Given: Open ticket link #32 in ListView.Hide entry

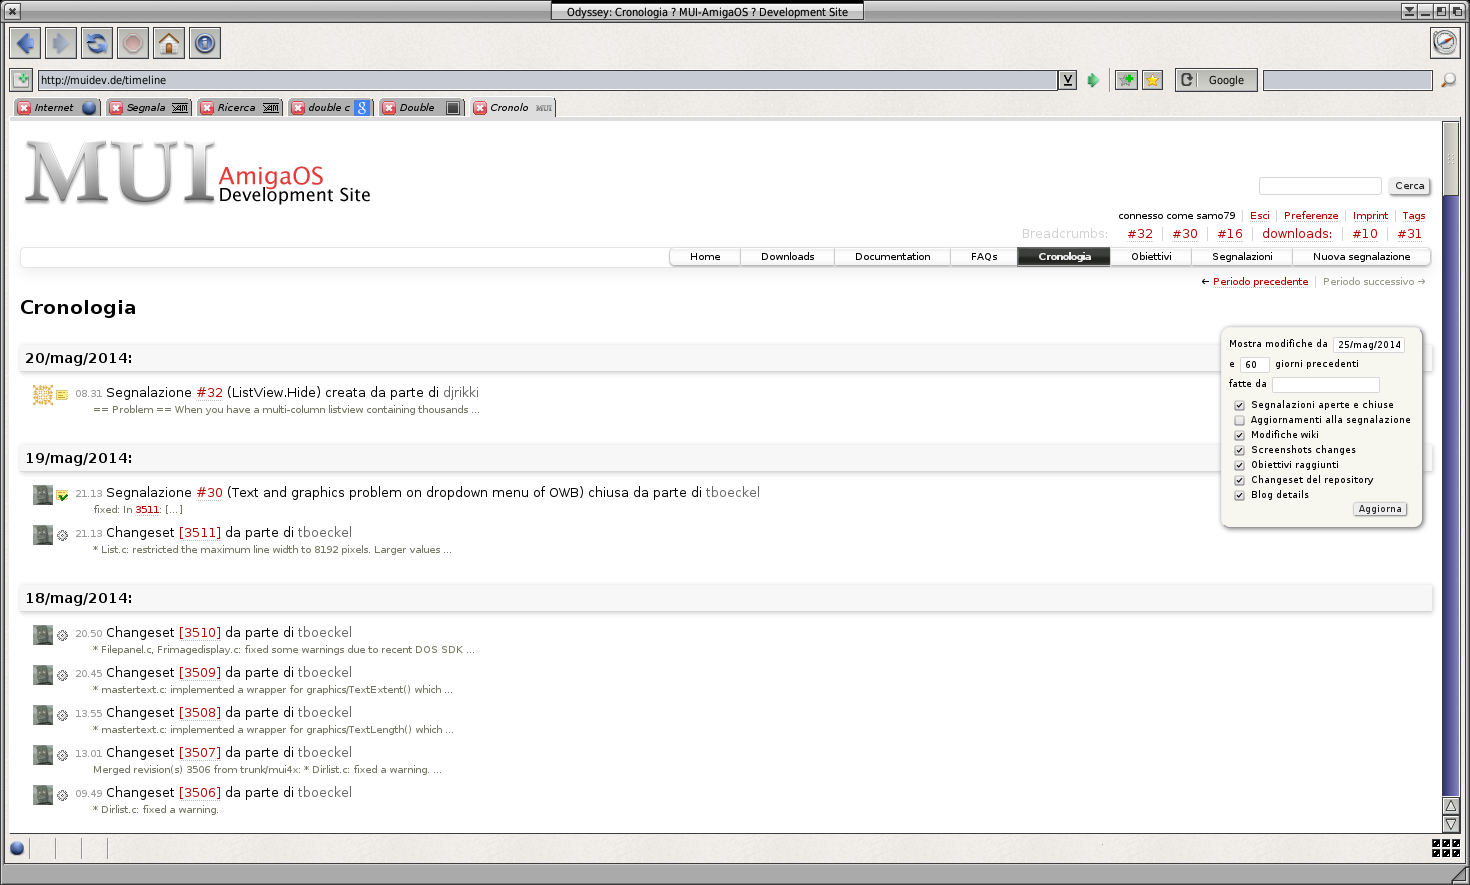Looking at the screenshot, I should tap(210, 393).
